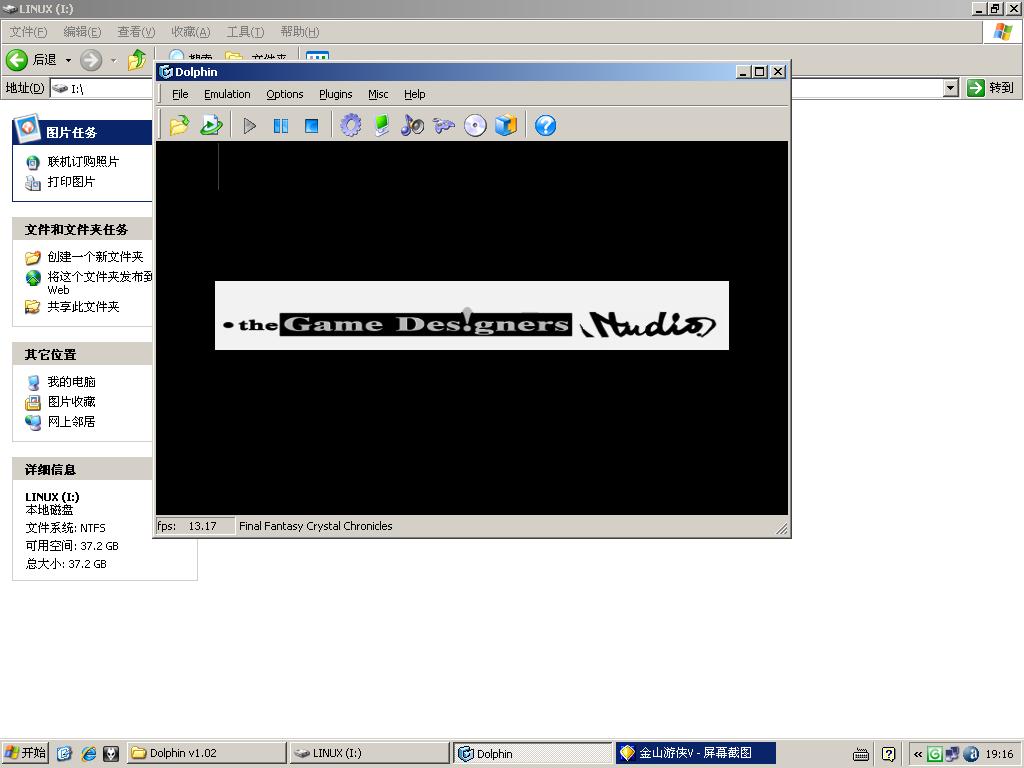Click the first quick launch icon beside 开始
This screenshot has width=1024, height=768.
[64, 753]
